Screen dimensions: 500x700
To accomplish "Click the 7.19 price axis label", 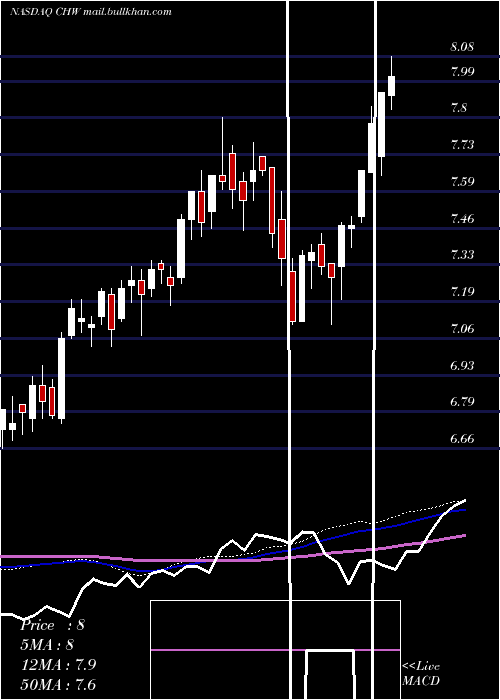I will pyautogui.click(x=462, y=292).
